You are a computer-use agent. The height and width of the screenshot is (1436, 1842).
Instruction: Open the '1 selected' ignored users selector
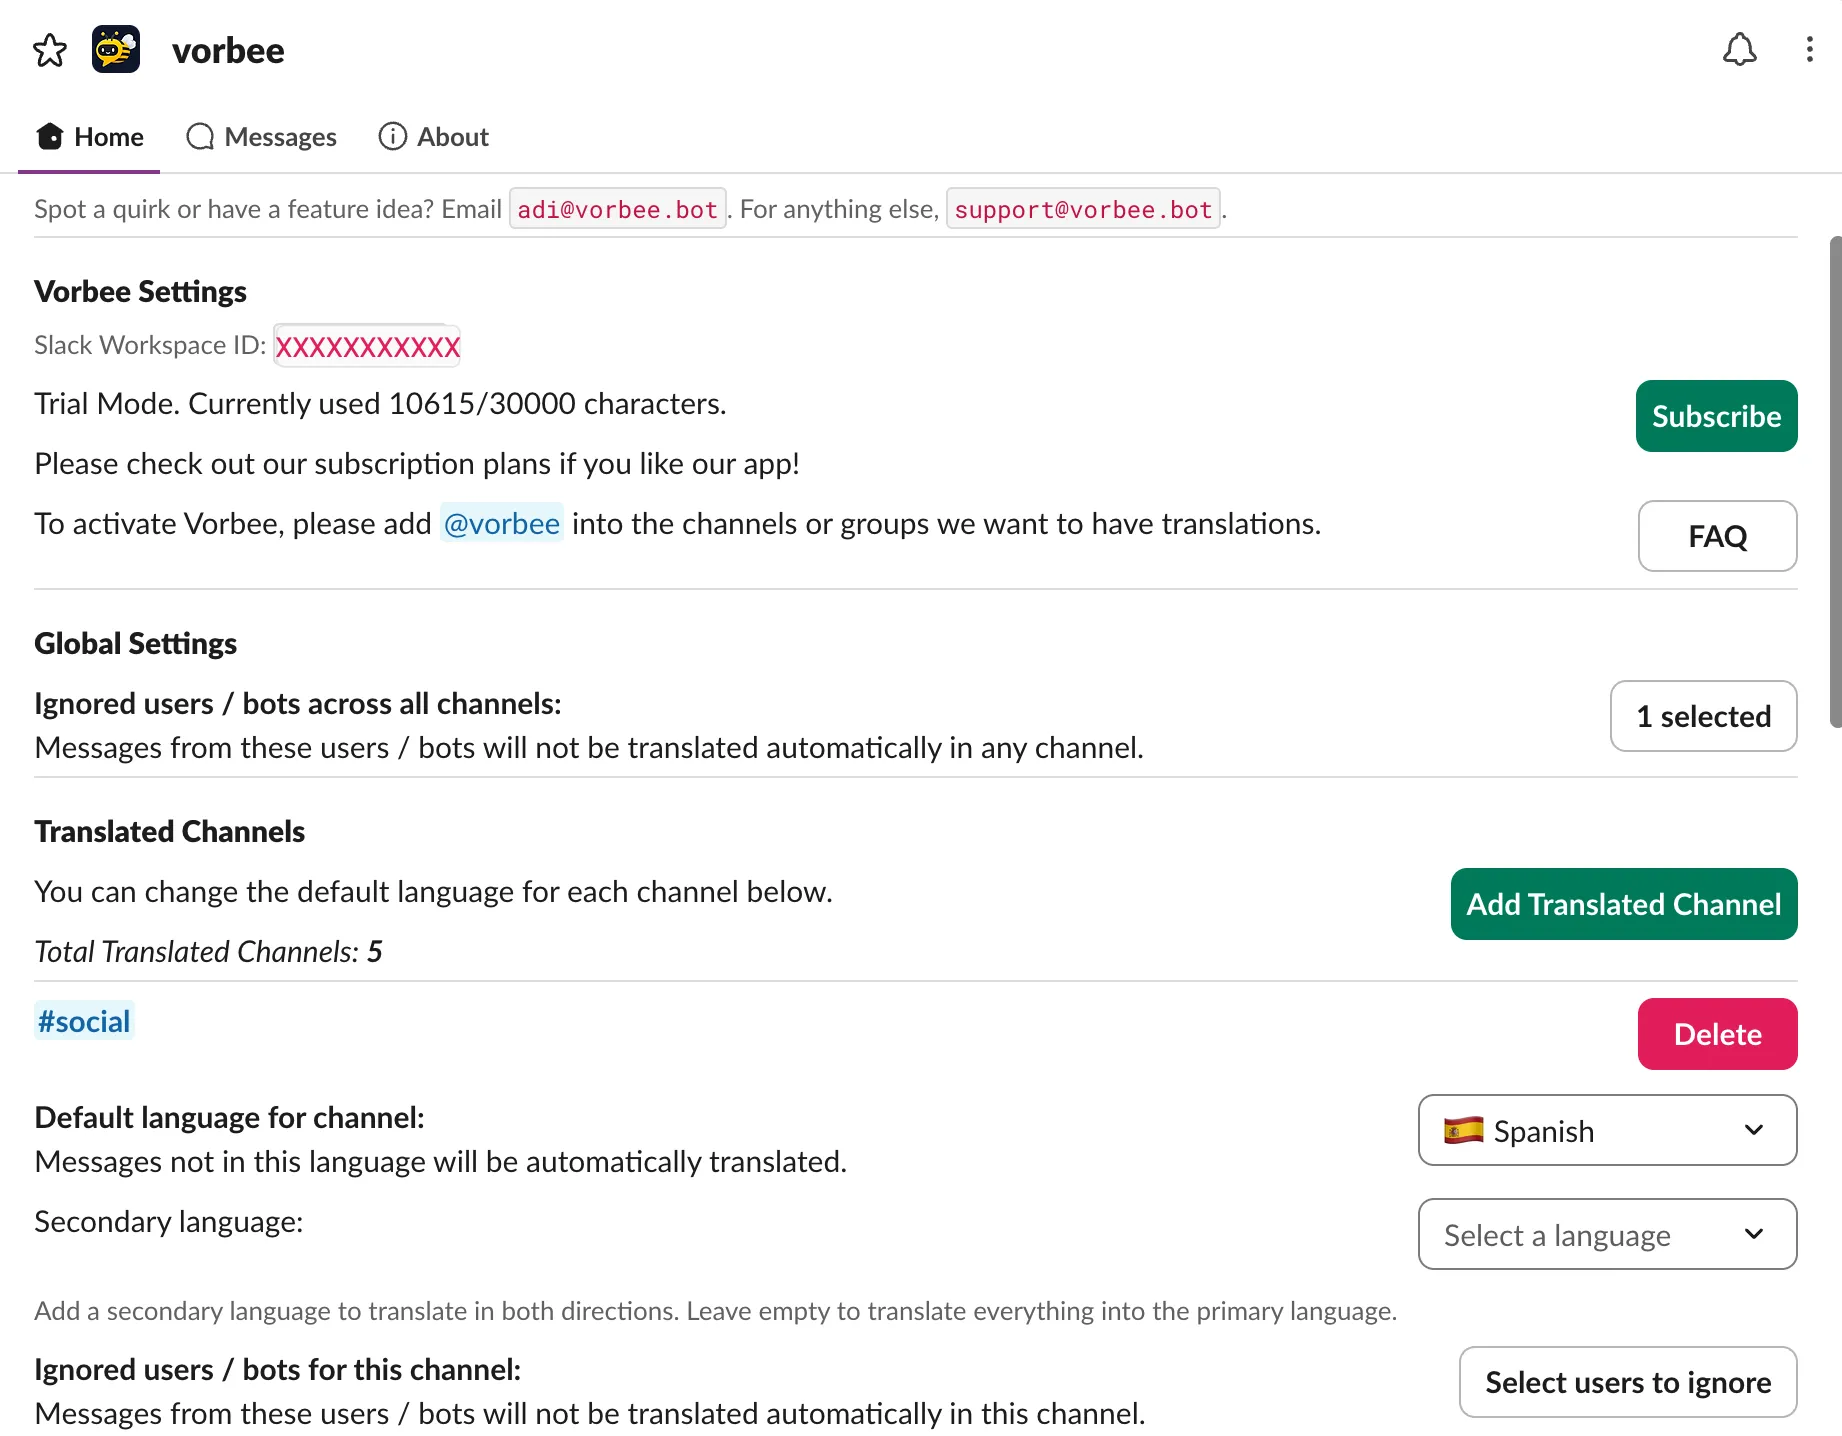1703,716
